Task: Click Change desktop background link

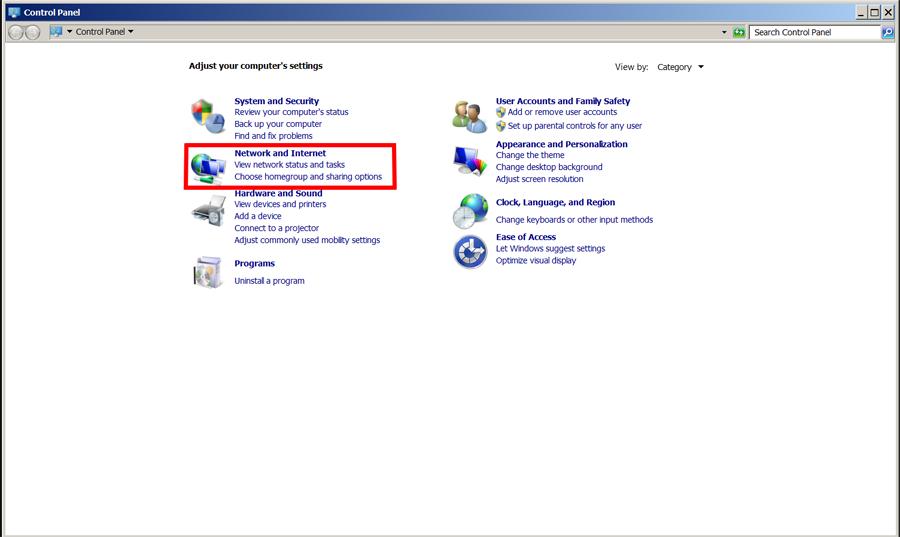Action: (x=549, y=167)
